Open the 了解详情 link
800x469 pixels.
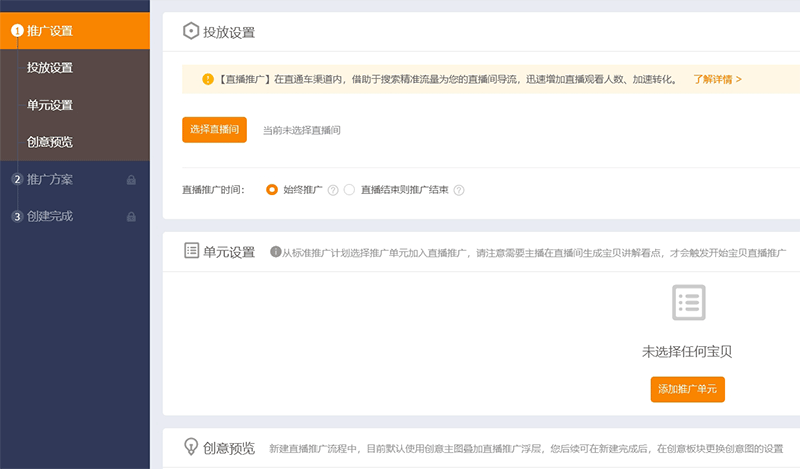pos(717,78)
